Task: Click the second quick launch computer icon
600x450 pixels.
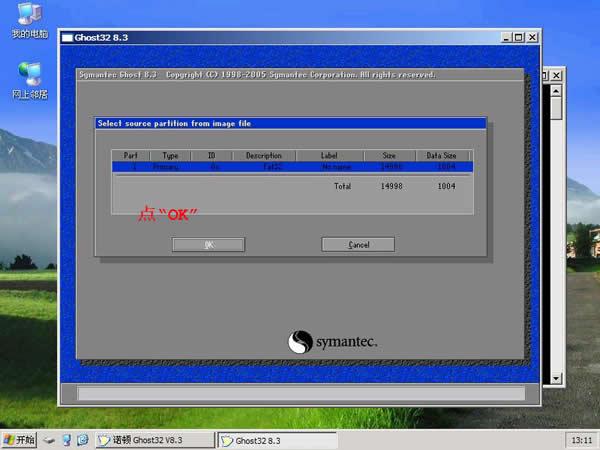Action: [x=67, y=440]
